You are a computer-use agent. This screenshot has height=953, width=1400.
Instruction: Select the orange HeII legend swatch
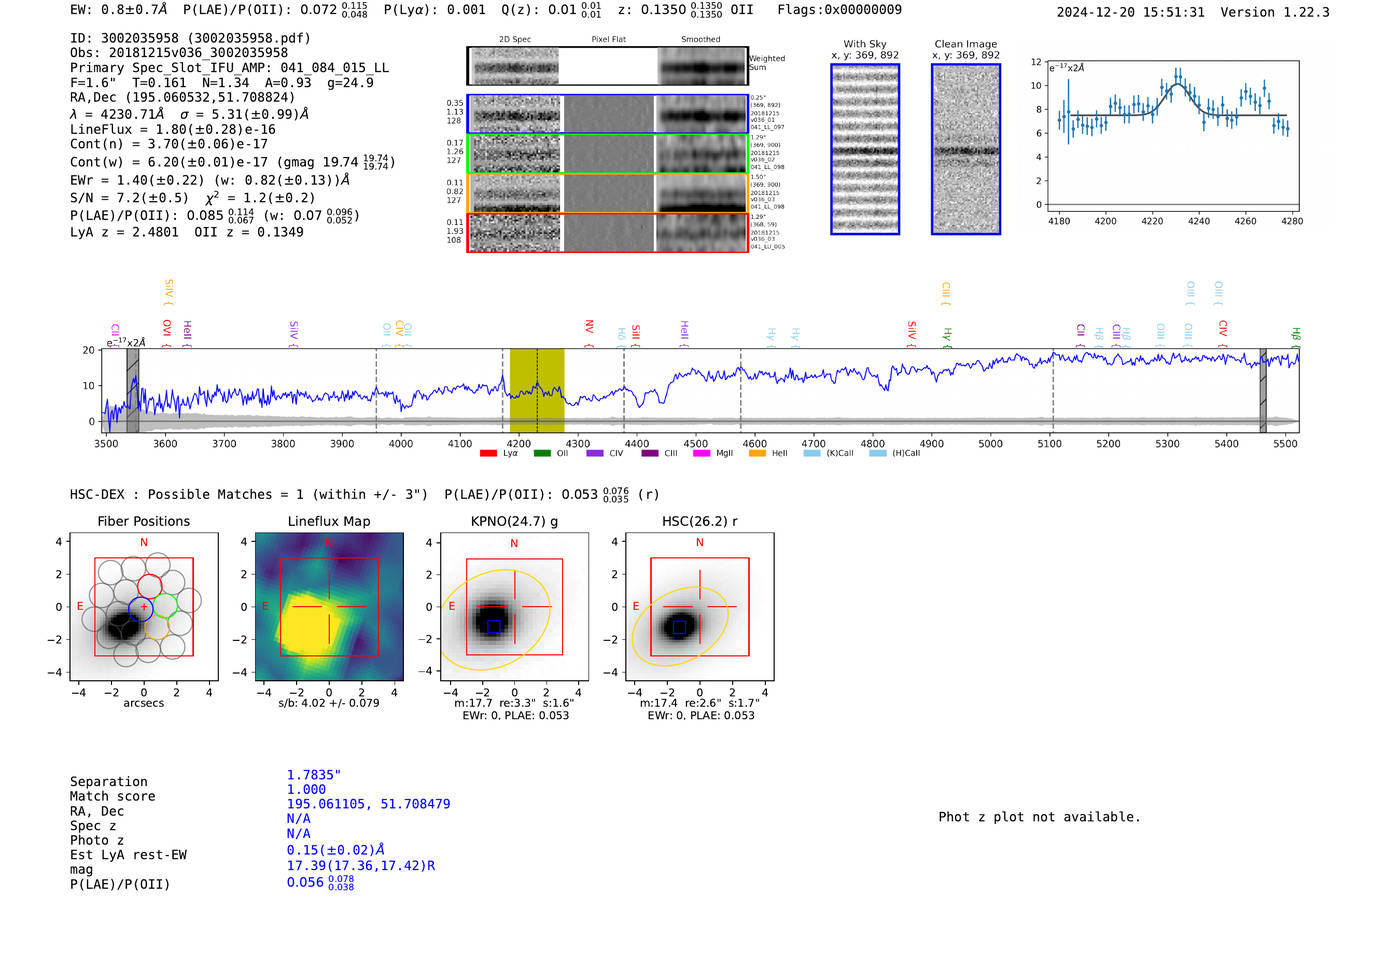tap(757, 454)
